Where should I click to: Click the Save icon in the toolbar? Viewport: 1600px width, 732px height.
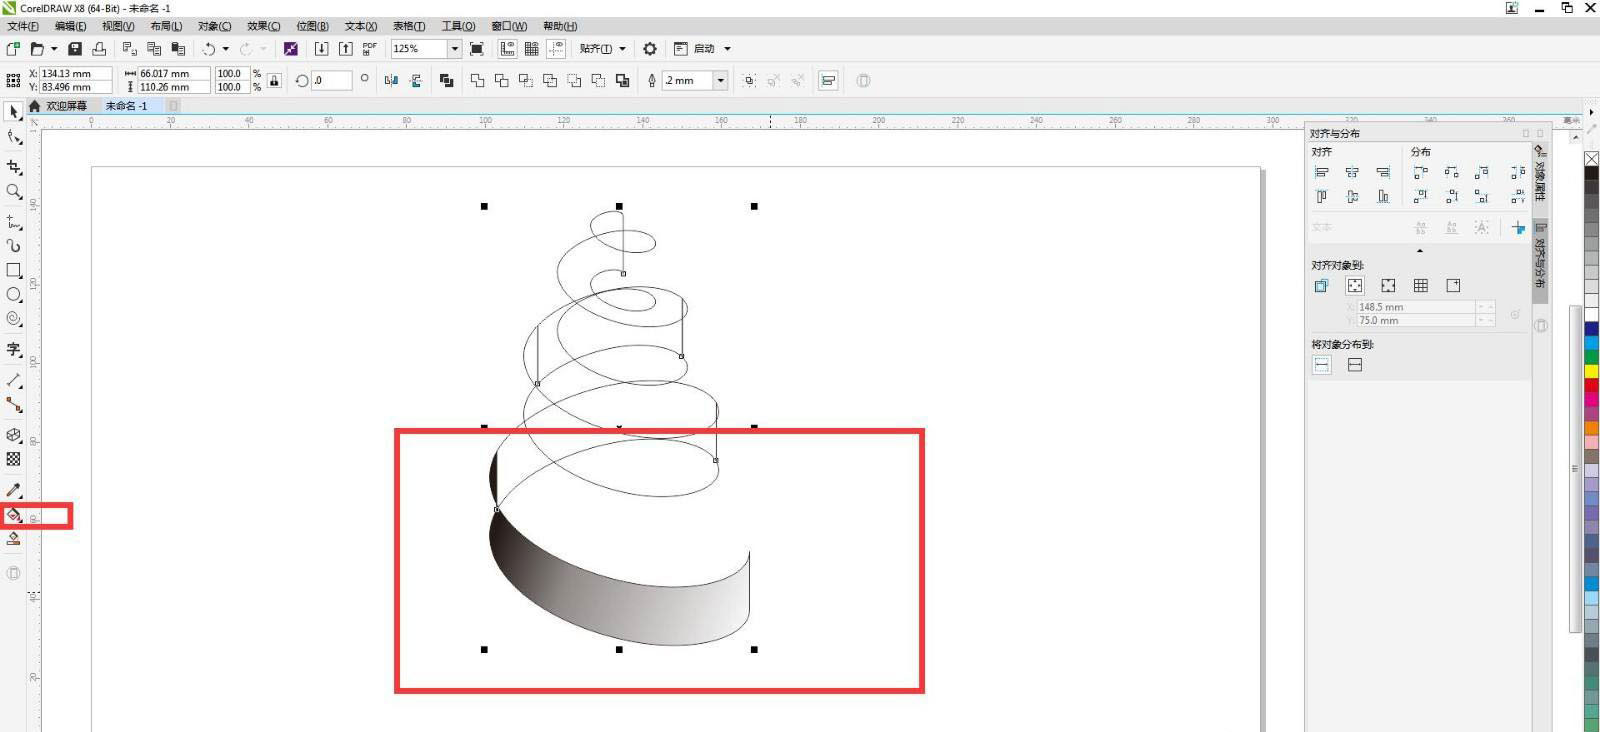pos(75,49)
